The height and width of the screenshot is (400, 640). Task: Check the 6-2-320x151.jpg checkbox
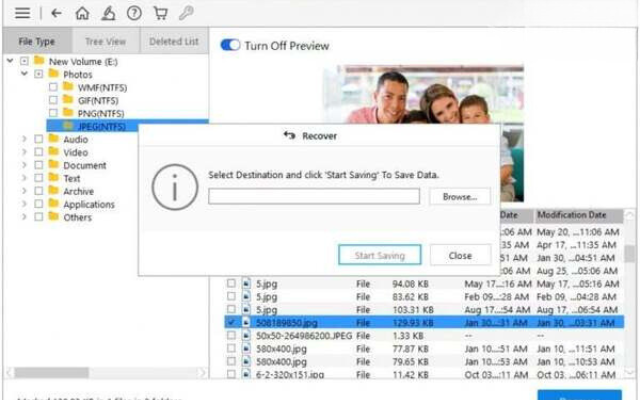coord(231,374)
